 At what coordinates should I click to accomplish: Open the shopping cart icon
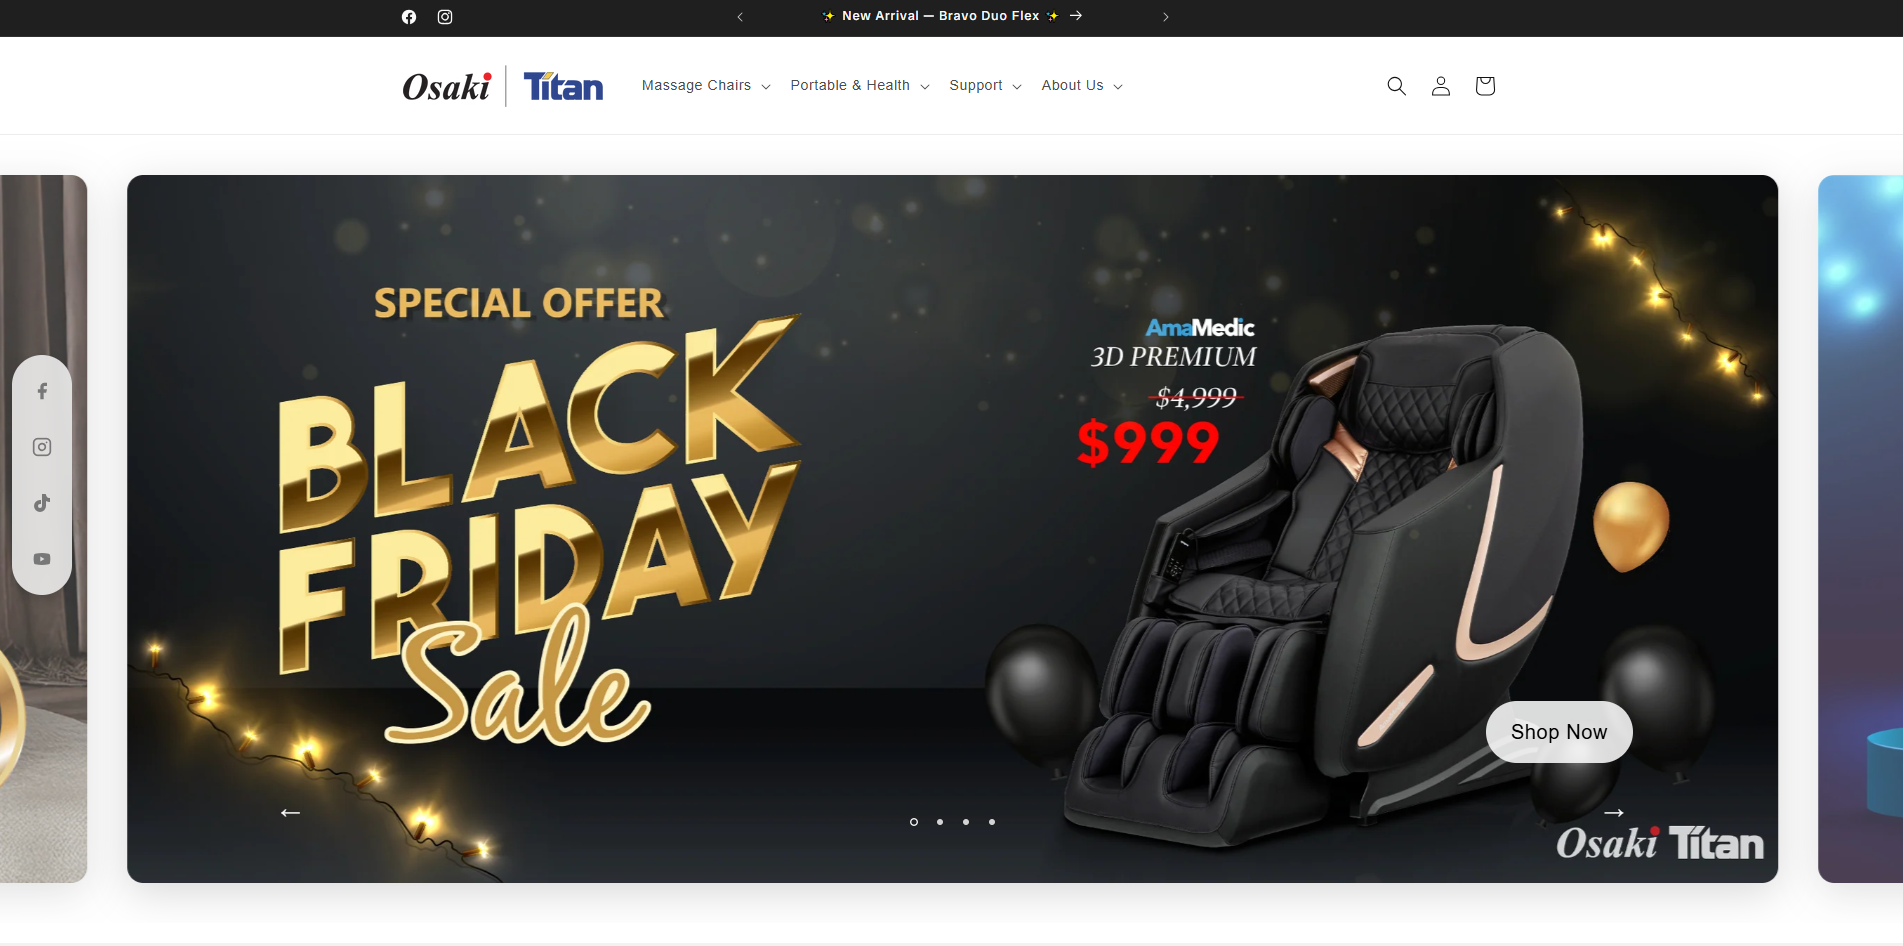pyautogui.click(x=1485, y=86)
